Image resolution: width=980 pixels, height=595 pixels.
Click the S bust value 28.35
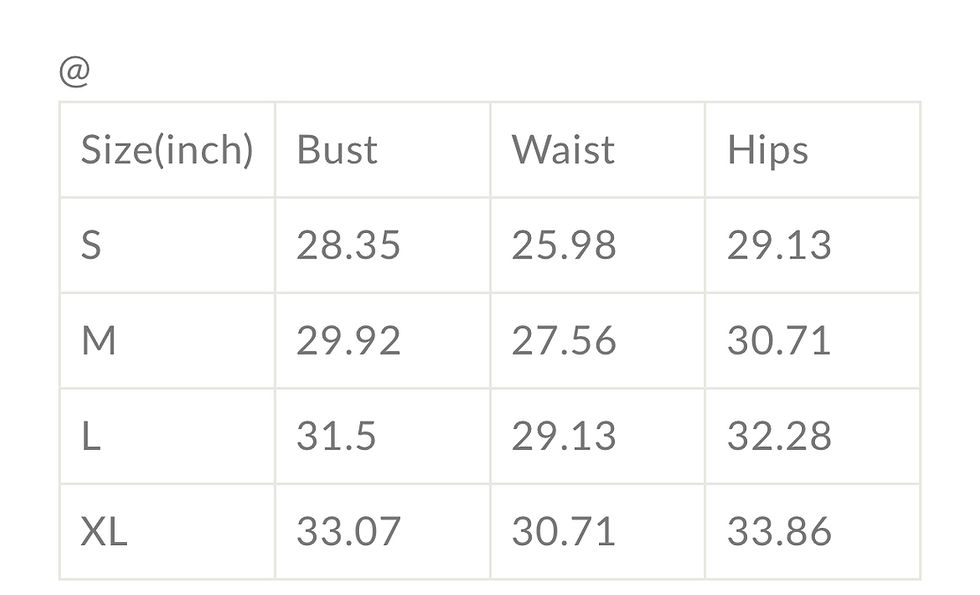click(x=348, y=245)
